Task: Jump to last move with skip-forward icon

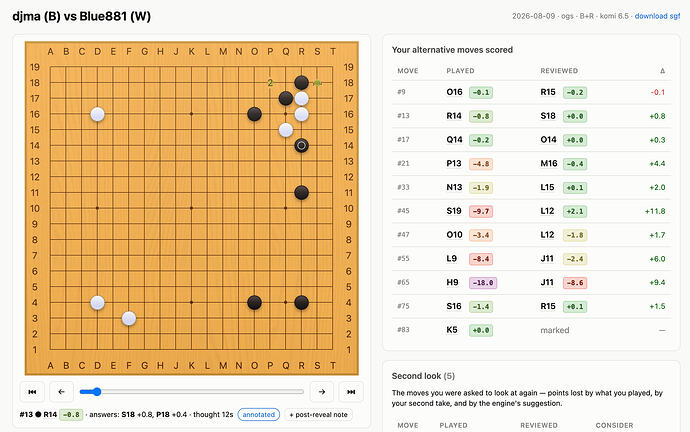Action: 351,392
